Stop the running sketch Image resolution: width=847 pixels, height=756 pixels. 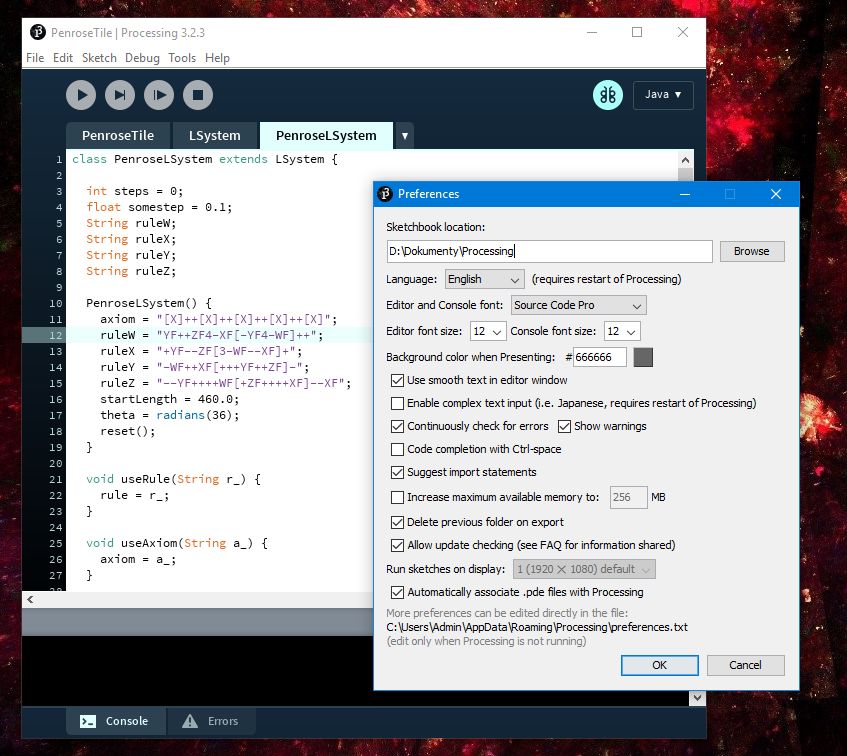[x=198, y=95]
